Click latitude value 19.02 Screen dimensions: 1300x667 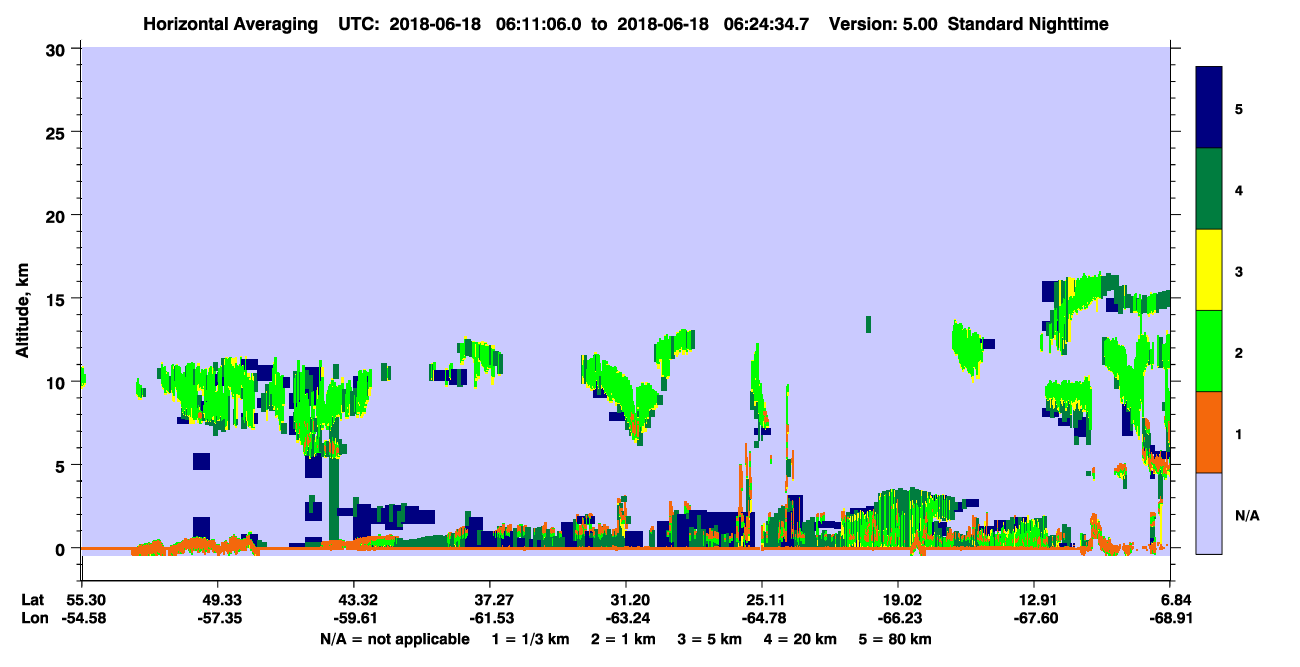[x=898, y=600]
